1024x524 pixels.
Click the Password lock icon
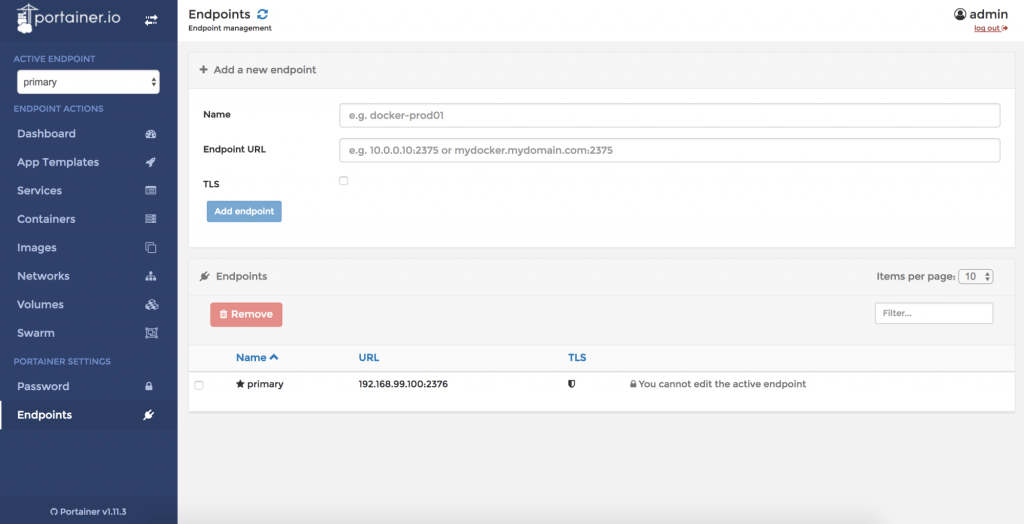point(149,387)
